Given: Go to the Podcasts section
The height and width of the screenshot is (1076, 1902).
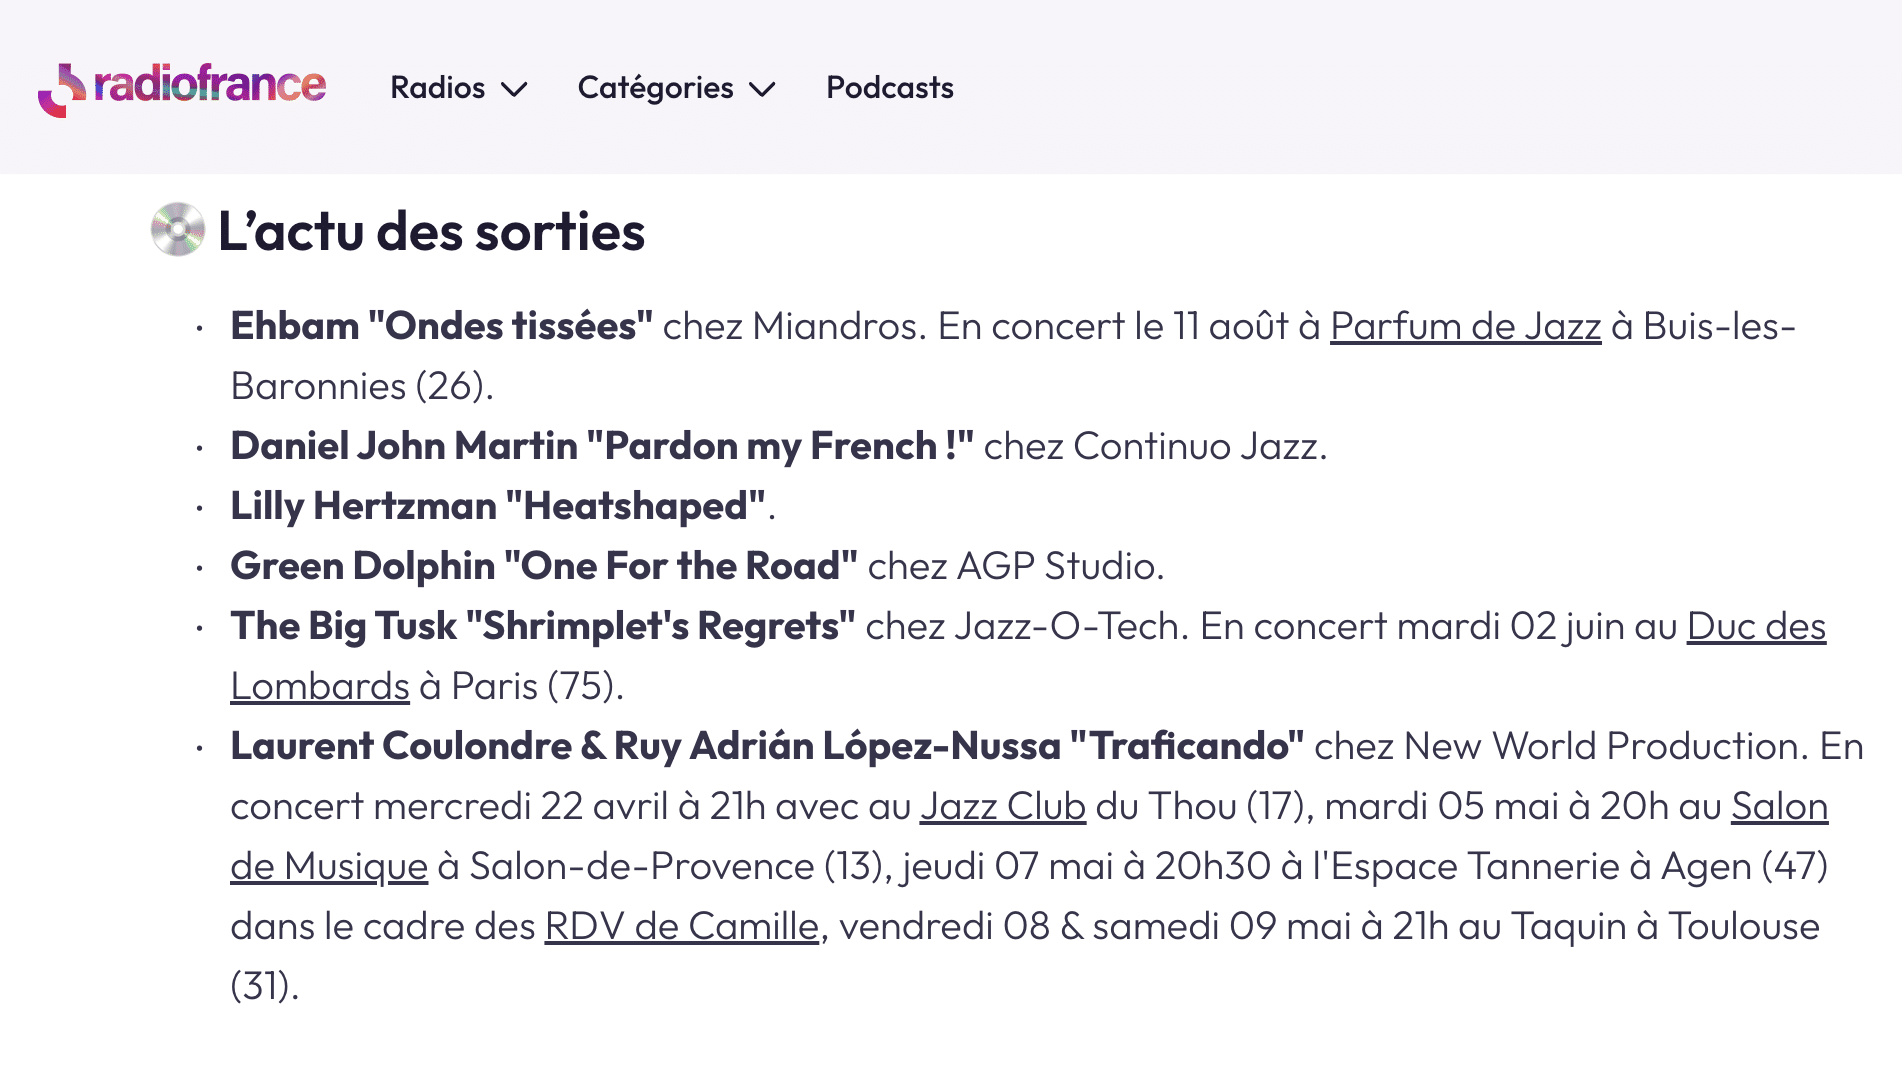Looking at the screenshot, I should coord(890,88).
